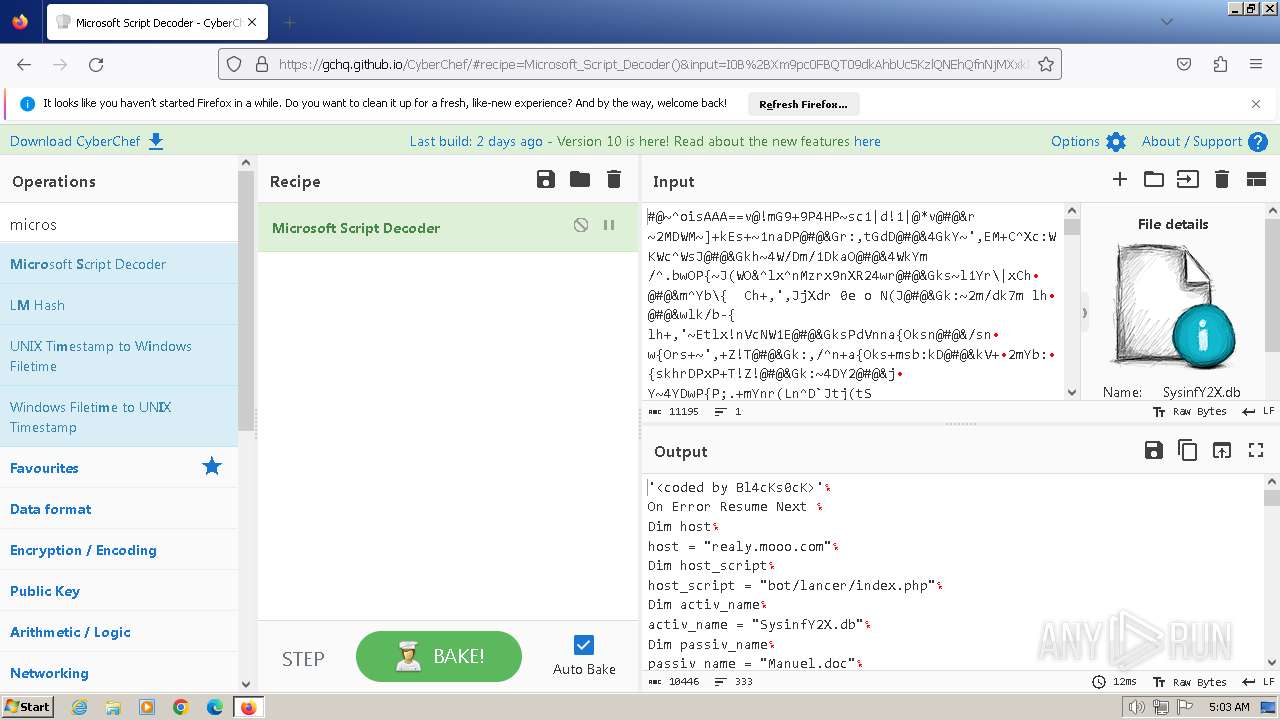
Task: Click the URL address bar
Action: tap(640, 64)
